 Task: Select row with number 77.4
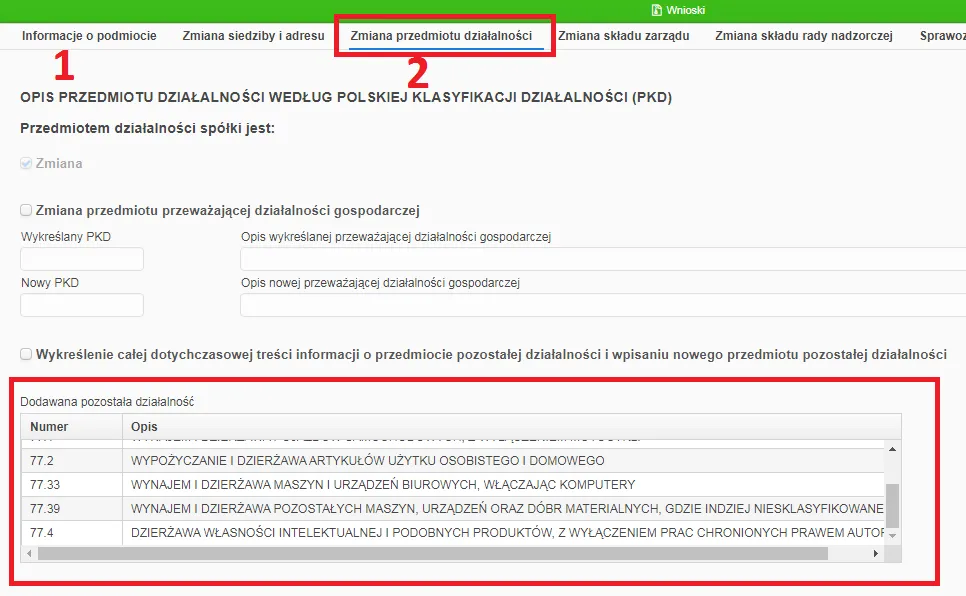[x=452, y=533]
